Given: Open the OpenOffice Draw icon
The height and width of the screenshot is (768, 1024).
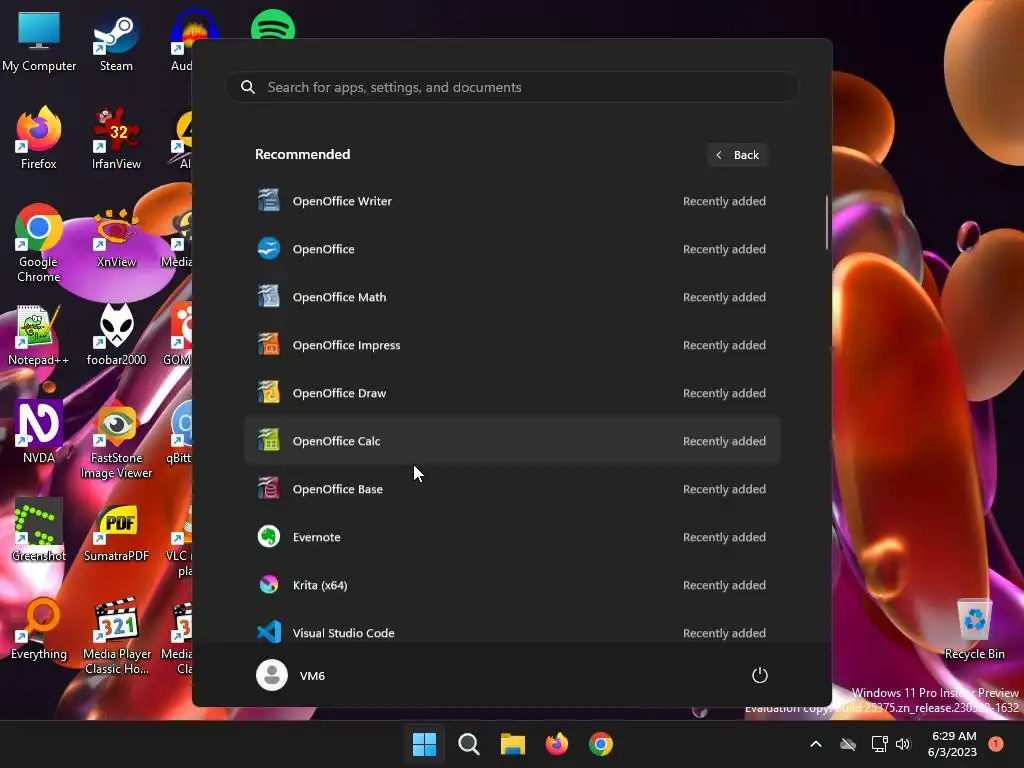Looking at the screenshot, I should point(268,392).
